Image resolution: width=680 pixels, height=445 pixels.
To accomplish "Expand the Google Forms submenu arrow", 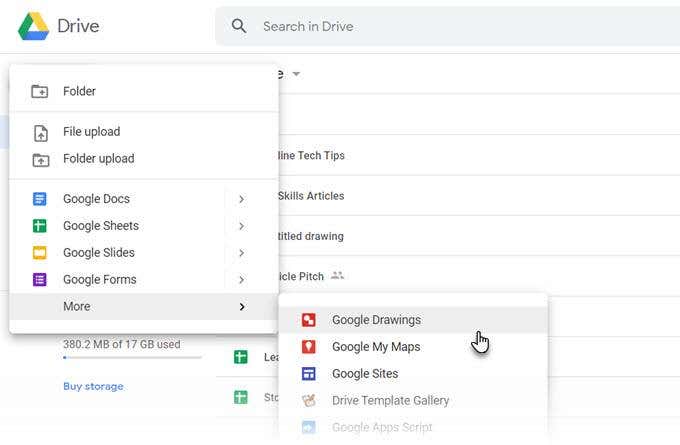I will (242, 280).
